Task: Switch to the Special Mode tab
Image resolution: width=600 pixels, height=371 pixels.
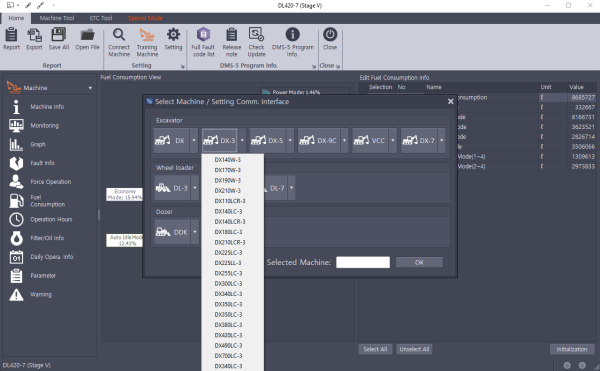Action: click(x=145, y=18)
